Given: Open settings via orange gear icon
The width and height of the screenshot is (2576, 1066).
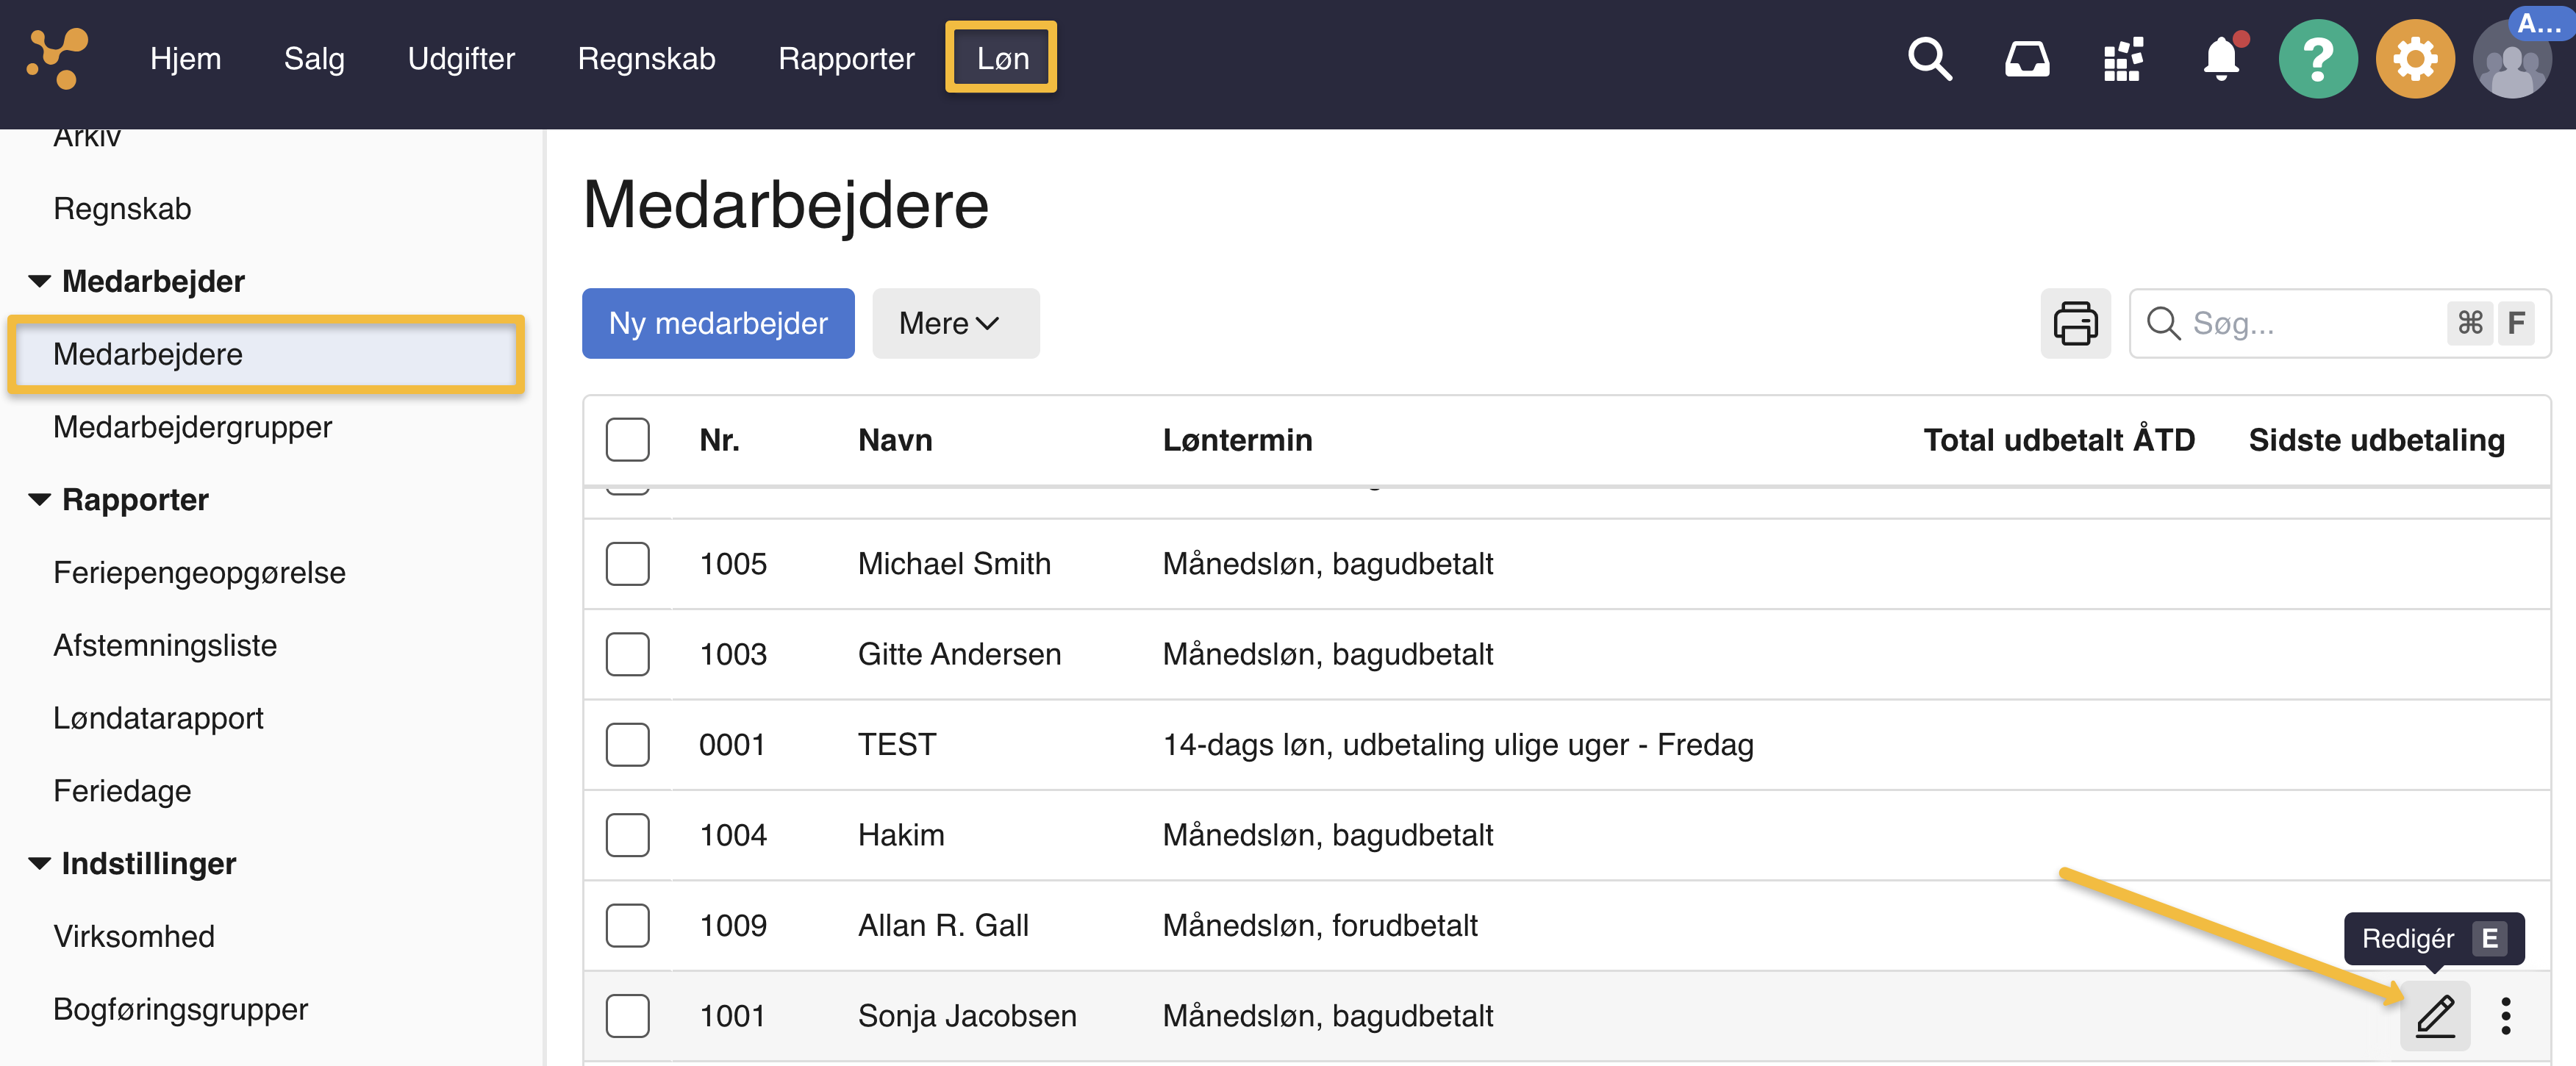Looking at the screenshot, I should (x=2414, y=59).
